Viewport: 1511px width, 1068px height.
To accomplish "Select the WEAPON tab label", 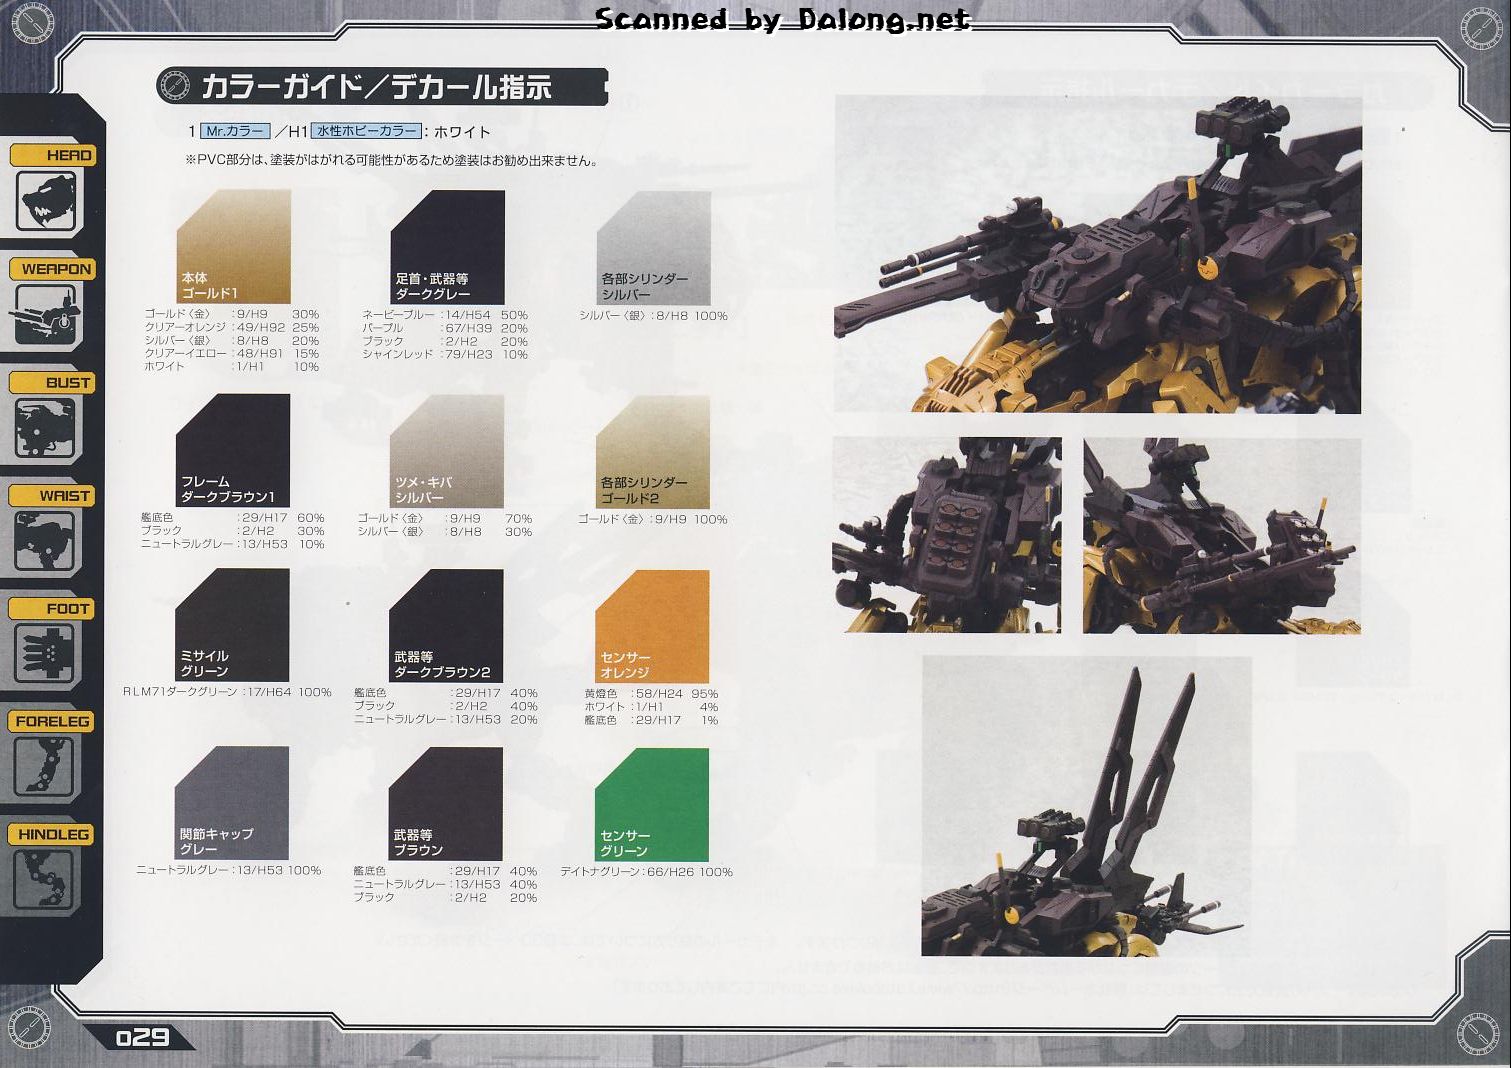I will point(52,269).
